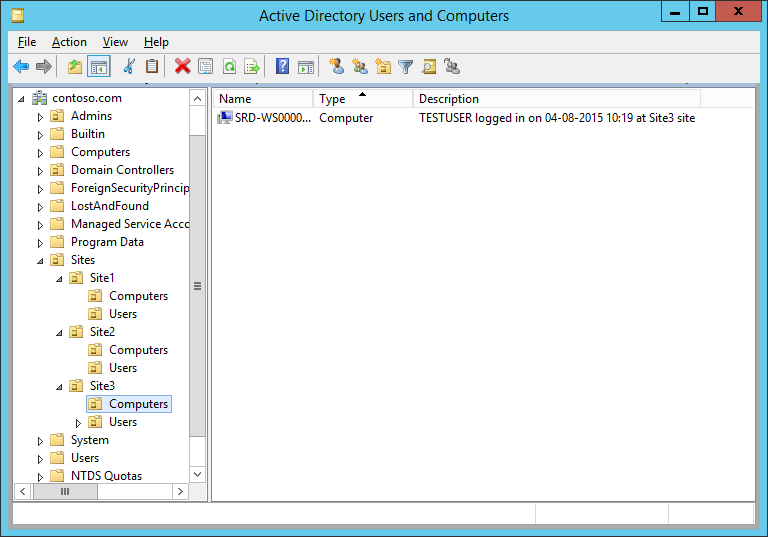The image size is (768, 537).
Task: Collapse the Site2 node
Action: pyautogui.click(x=59, y=333)
